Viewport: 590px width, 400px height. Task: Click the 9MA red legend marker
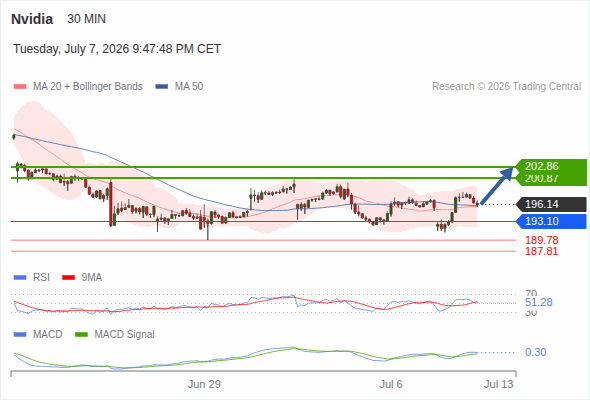68,278
